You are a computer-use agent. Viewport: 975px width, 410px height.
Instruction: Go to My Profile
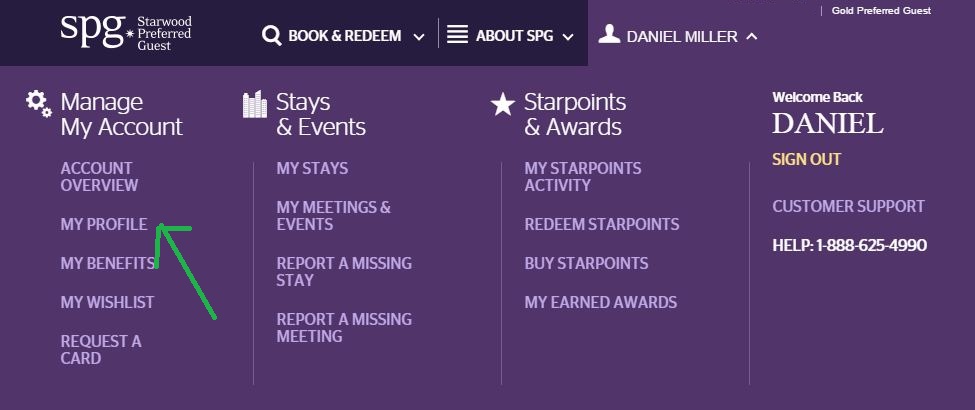click(x=104, y=225)
